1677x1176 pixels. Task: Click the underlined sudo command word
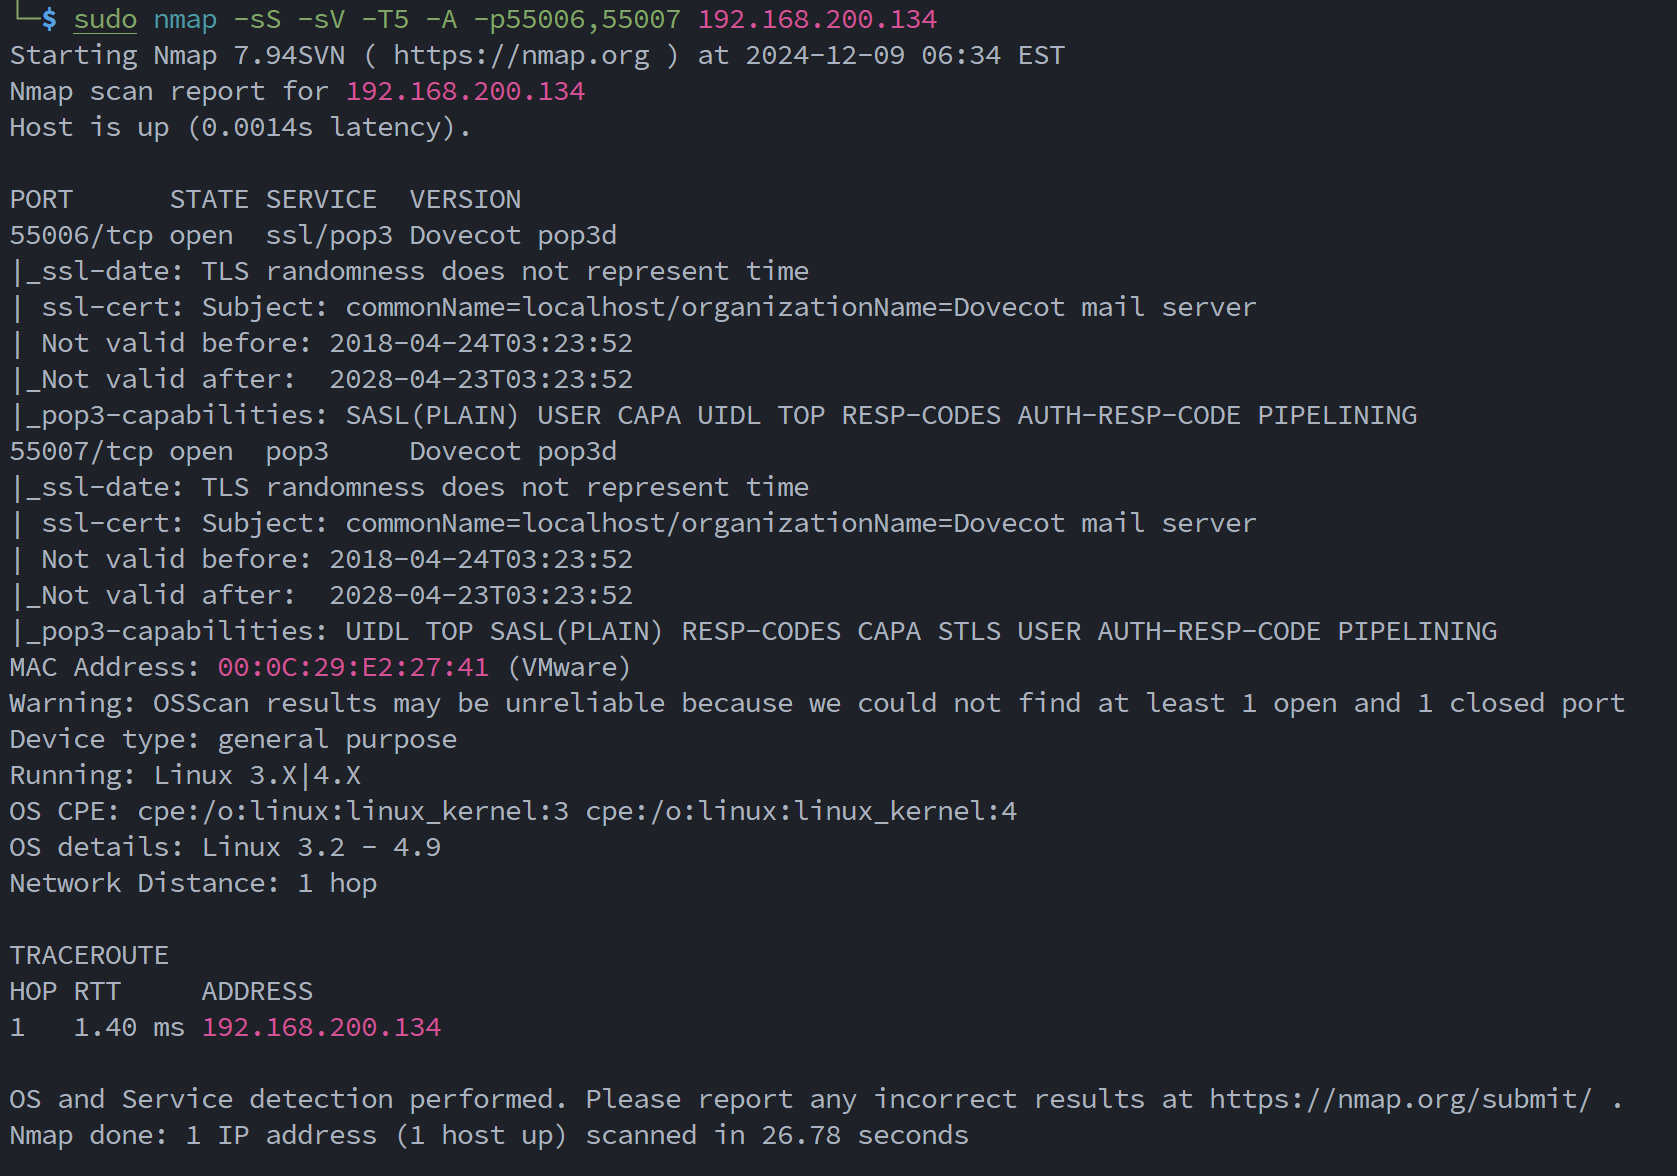pos(105,20)
